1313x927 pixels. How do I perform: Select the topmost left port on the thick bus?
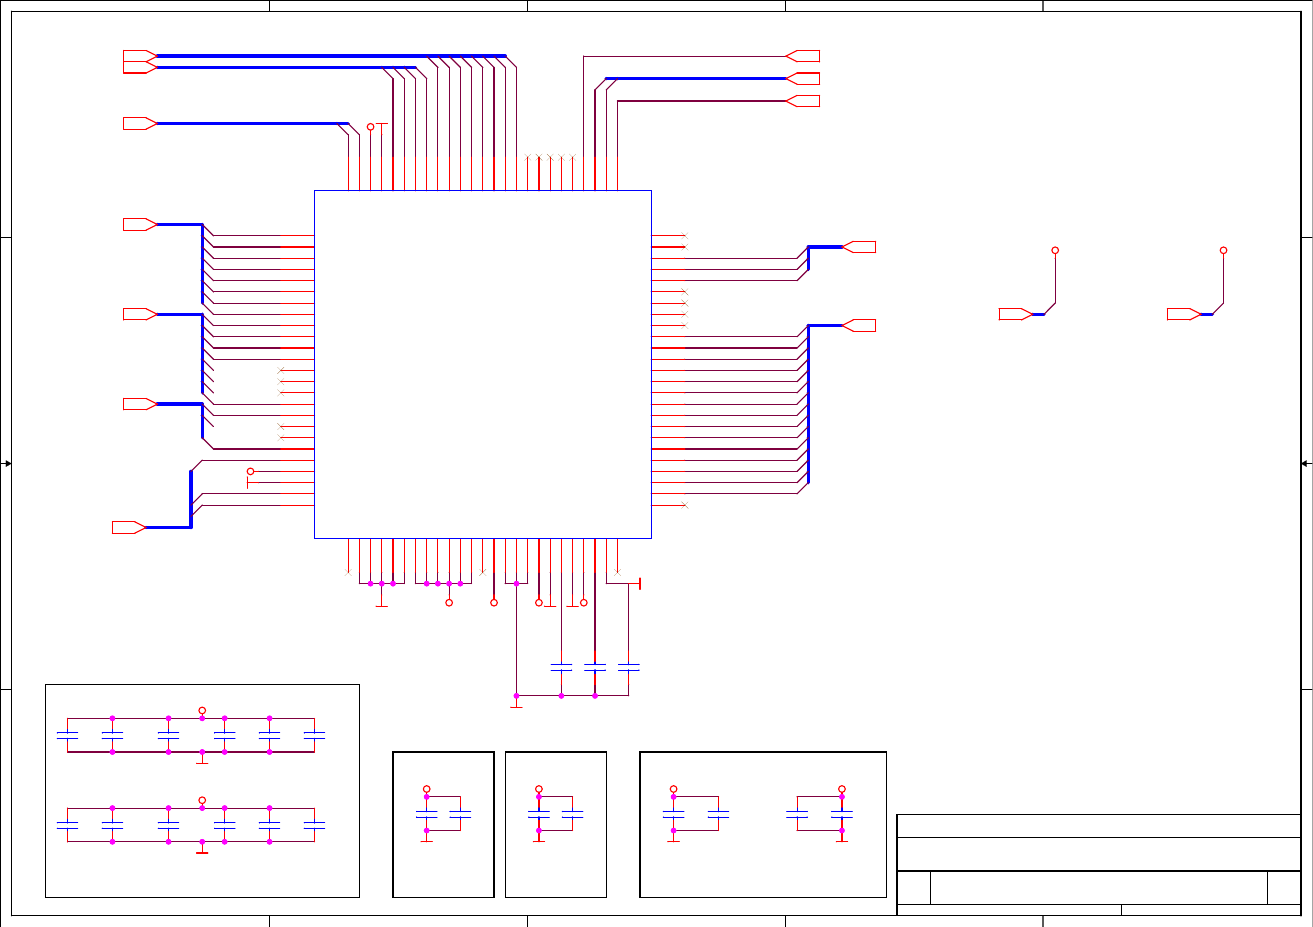coord(140,55)
